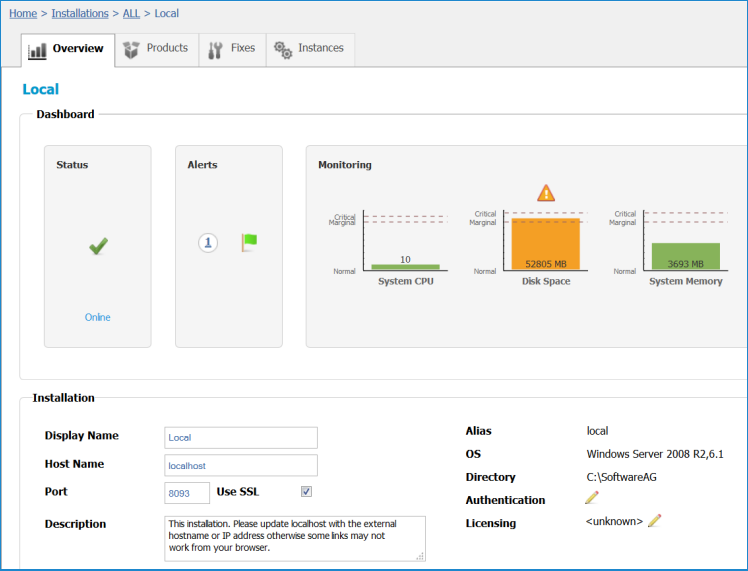Click the green System Memory bar
The height and width of the screenshot is (571, 748).
[x=686, y=257]
